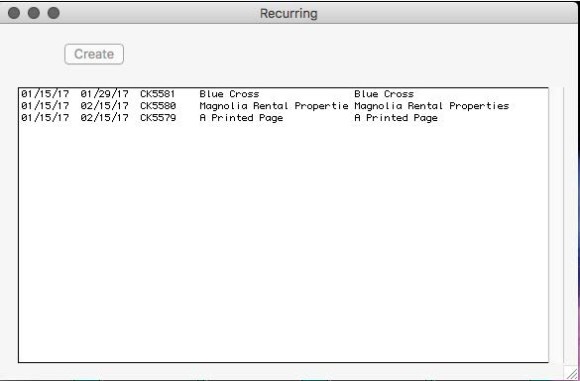Select second 'A Printed Page' entry
This screenshot has height=381, width=580.
coord(396,118)
